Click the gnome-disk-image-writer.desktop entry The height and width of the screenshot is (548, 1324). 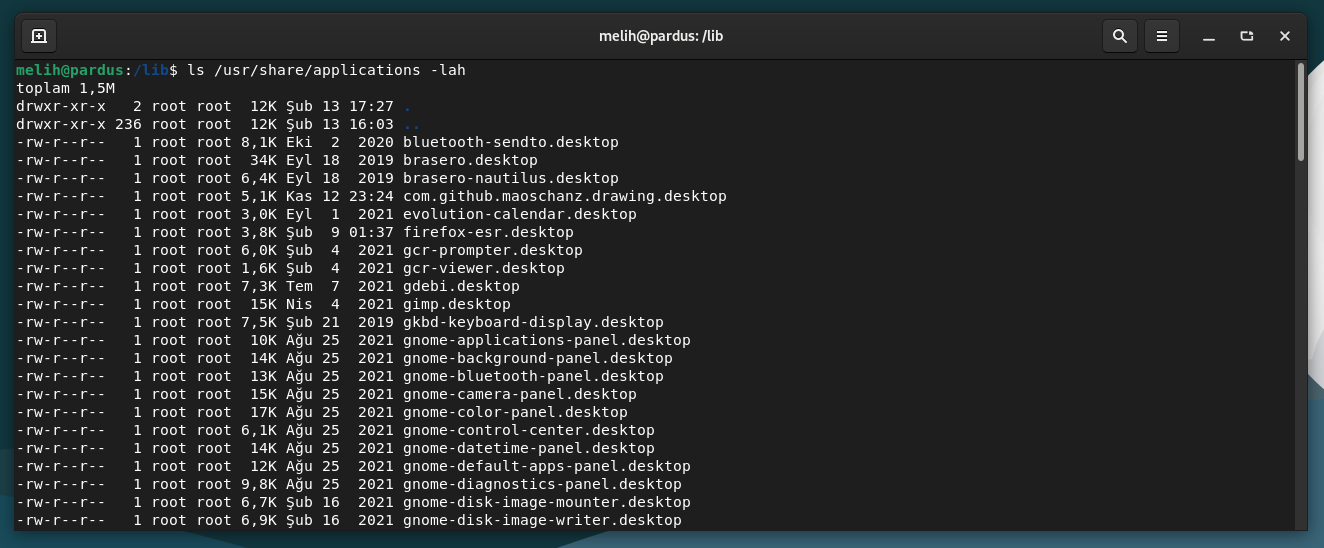point(542,520)
